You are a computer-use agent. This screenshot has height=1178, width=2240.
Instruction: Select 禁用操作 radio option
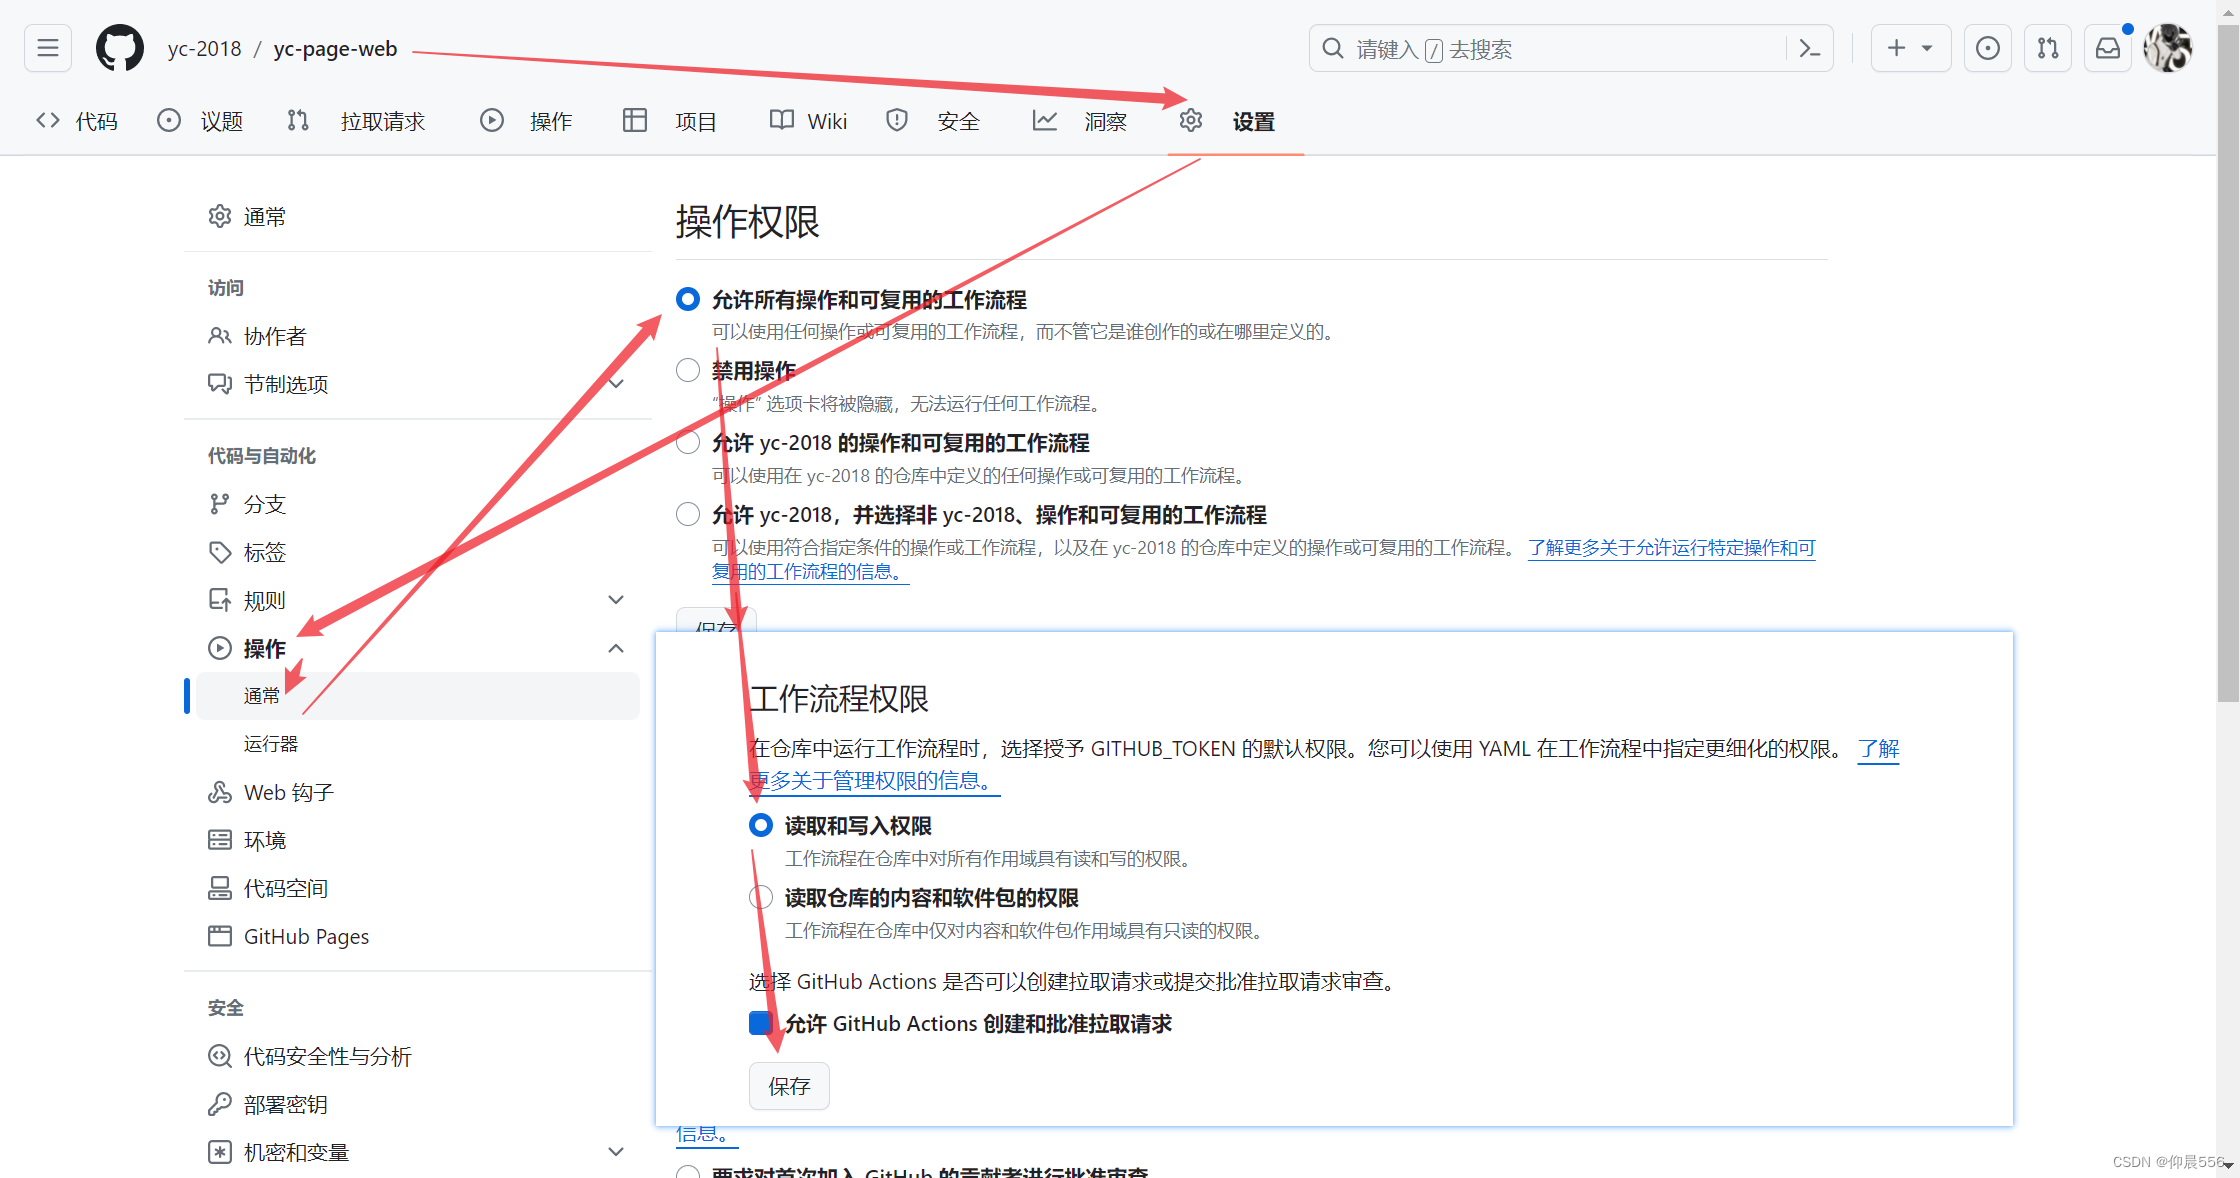(688, 370)
